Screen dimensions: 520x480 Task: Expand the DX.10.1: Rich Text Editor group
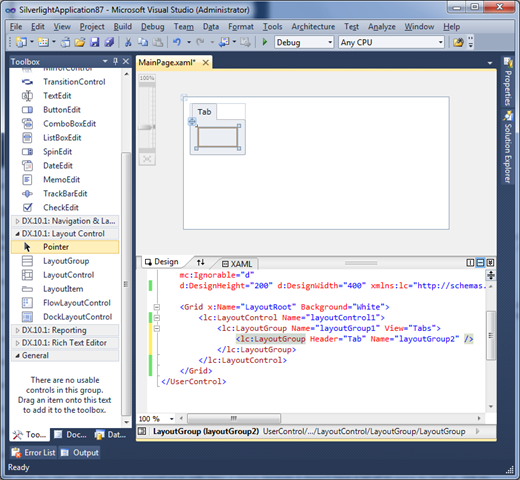(17, 343)
